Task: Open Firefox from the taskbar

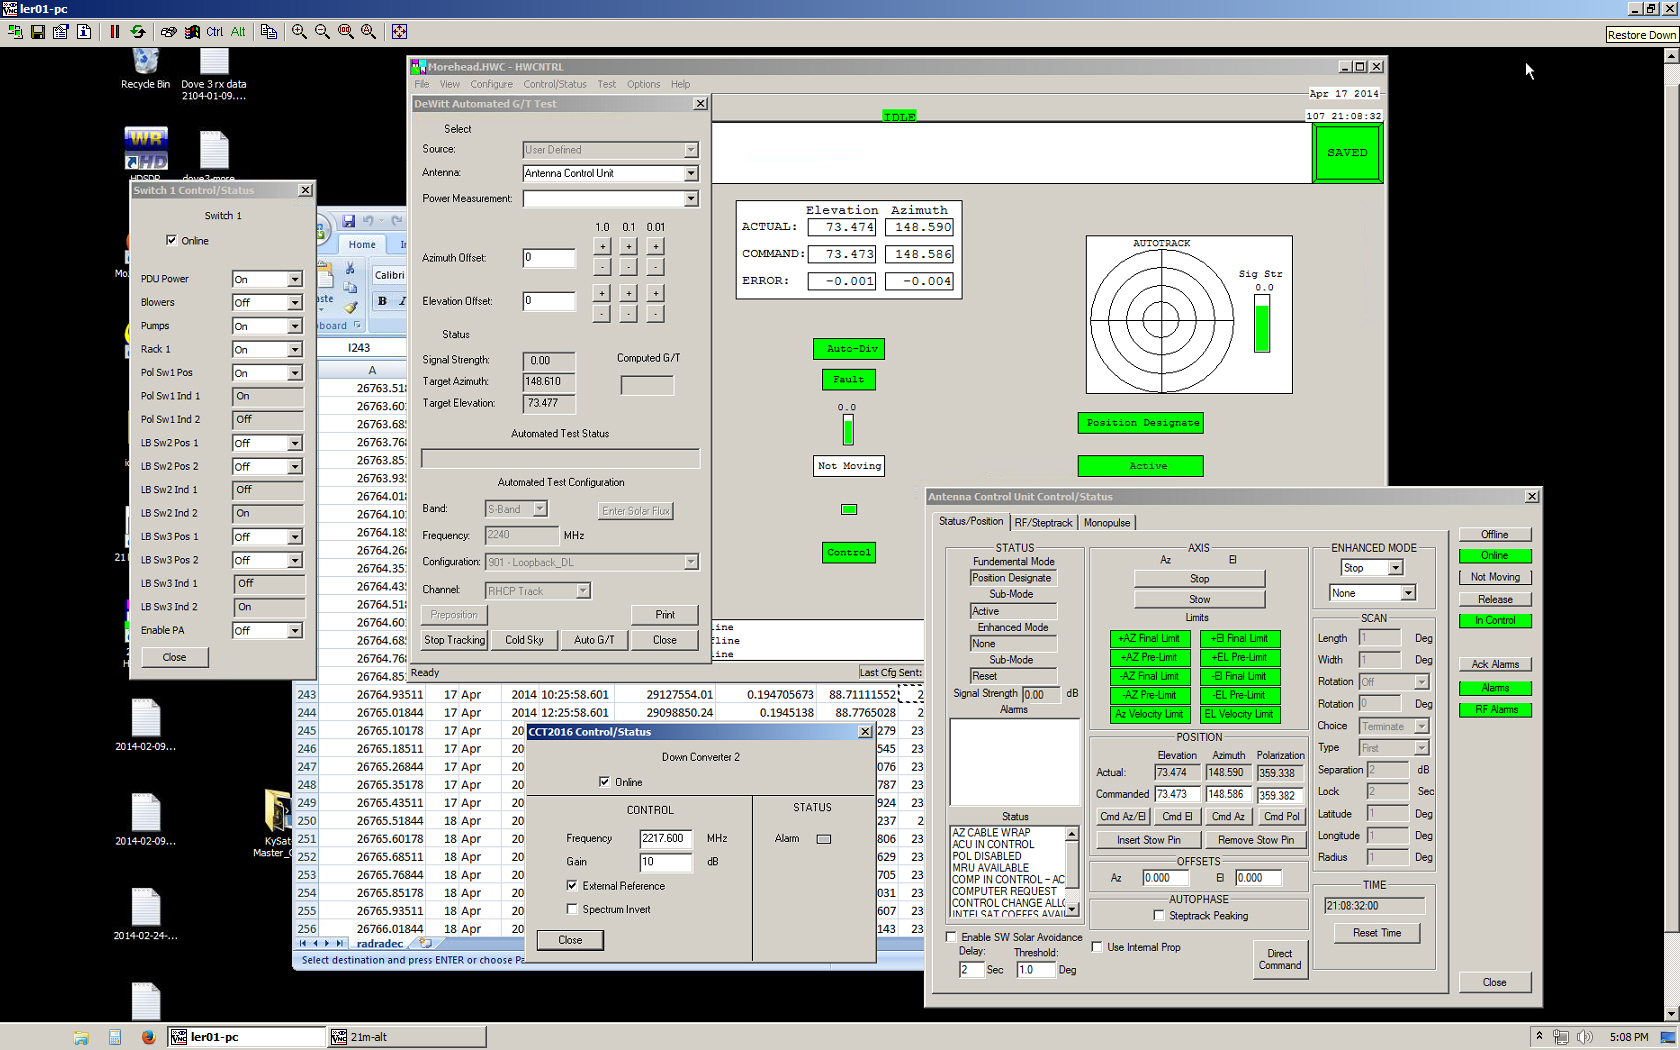Action: point(148,1037)
